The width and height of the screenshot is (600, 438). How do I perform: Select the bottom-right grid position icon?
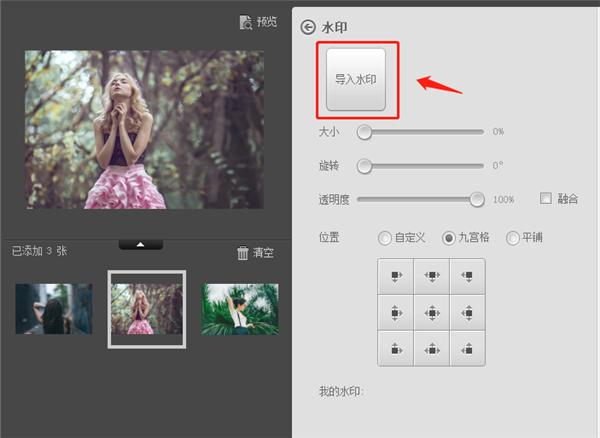point(466,348)
